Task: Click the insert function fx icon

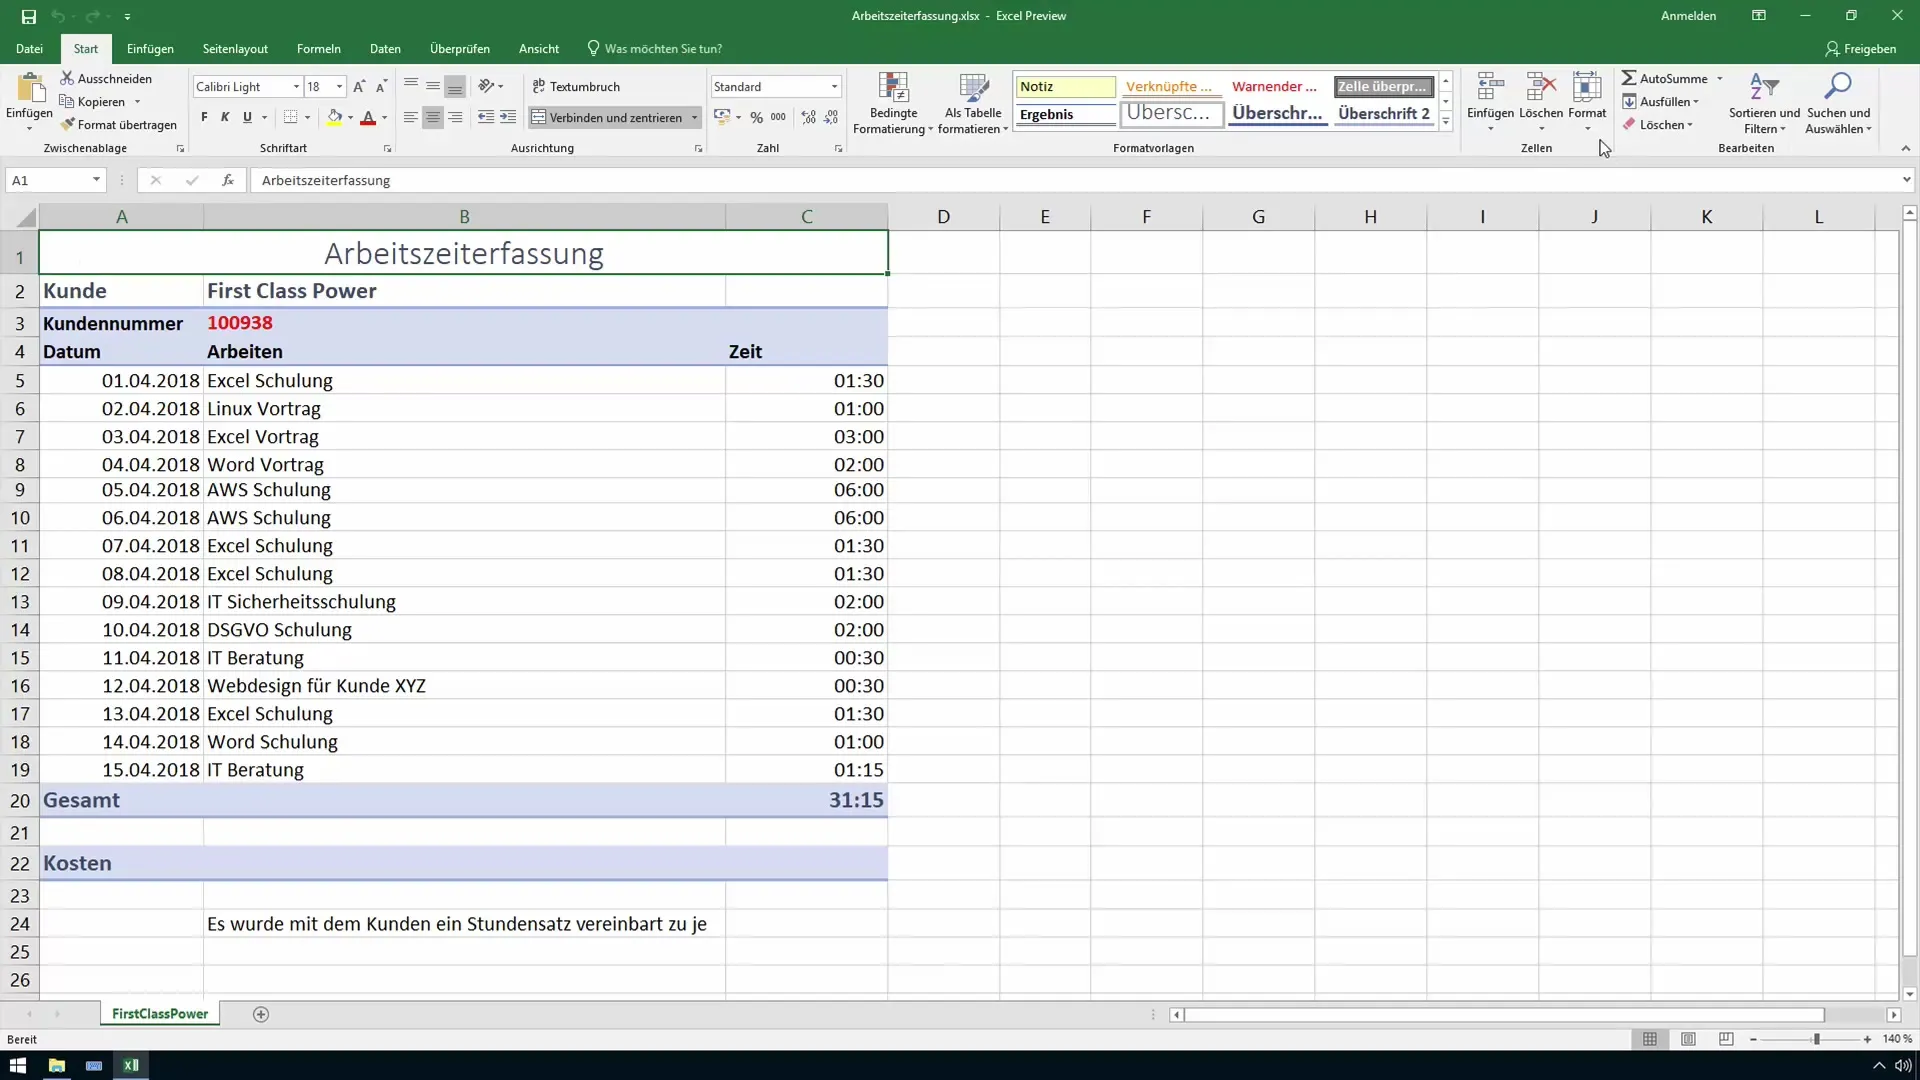Action: tap(228, 180)
